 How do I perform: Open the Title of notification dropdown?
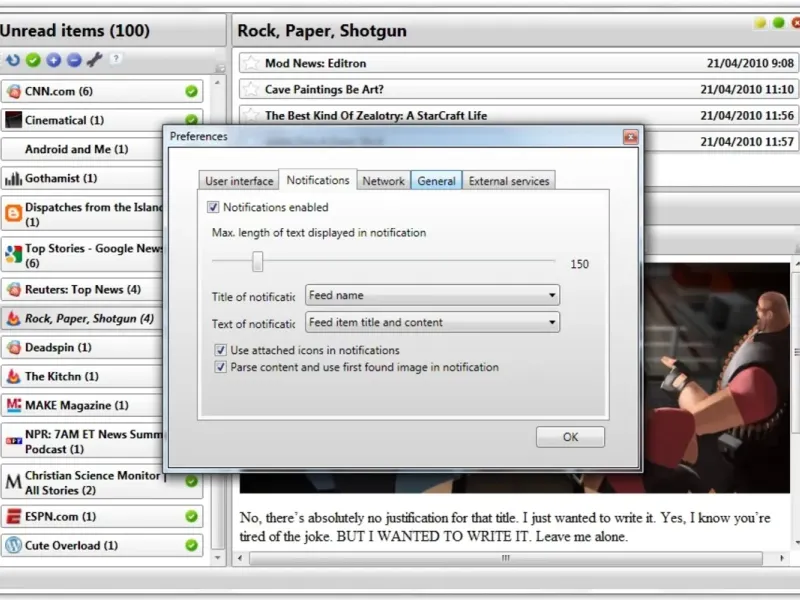(x=432, y=295)
